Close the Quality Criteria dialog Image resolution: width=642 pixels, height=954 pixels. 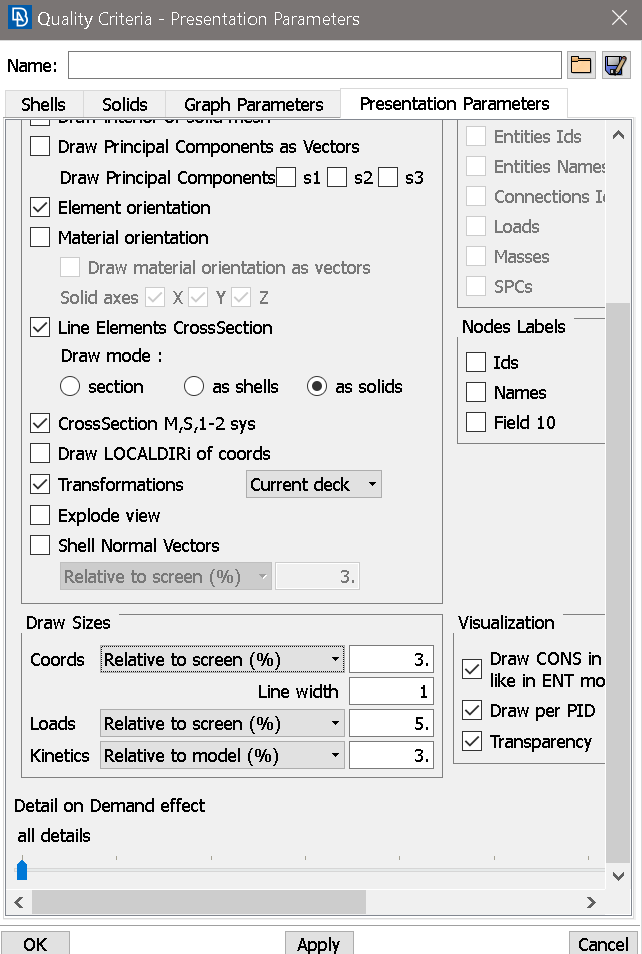pyautogui.click(x=619, y=18)
